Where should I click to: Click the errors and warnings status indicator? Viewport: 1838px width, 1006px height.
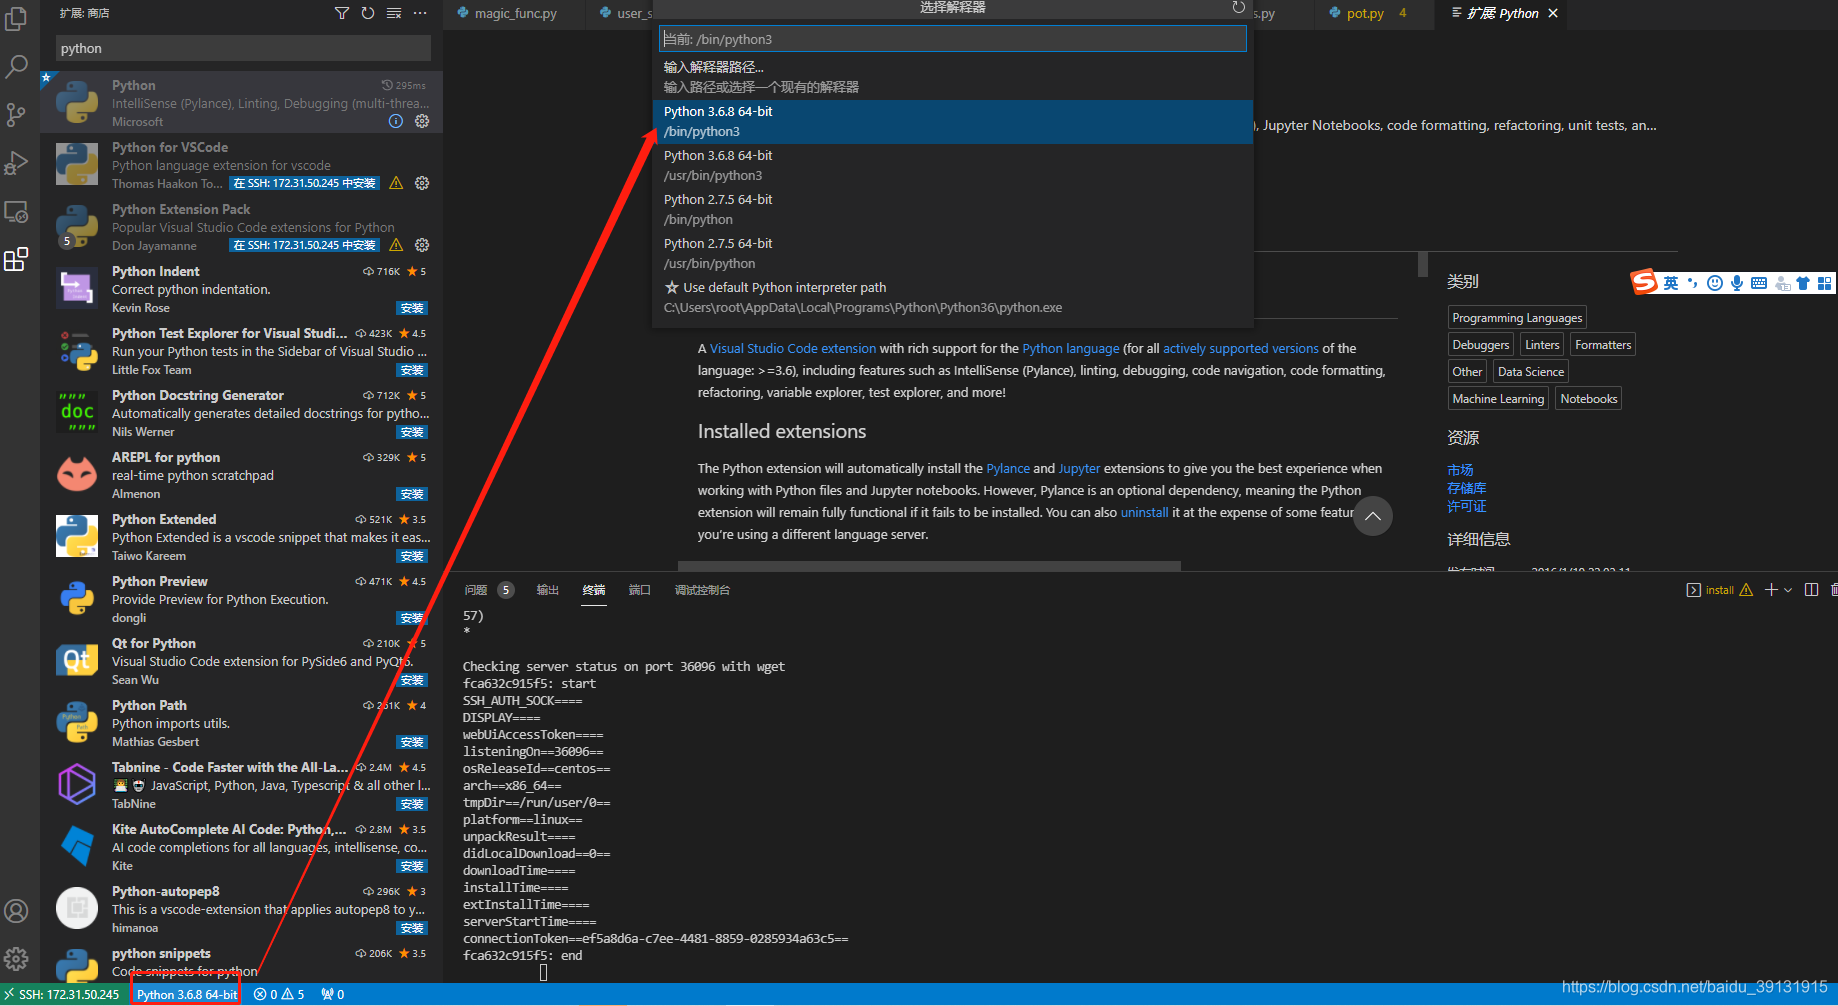pyautogui.click(x=279, y=995)
